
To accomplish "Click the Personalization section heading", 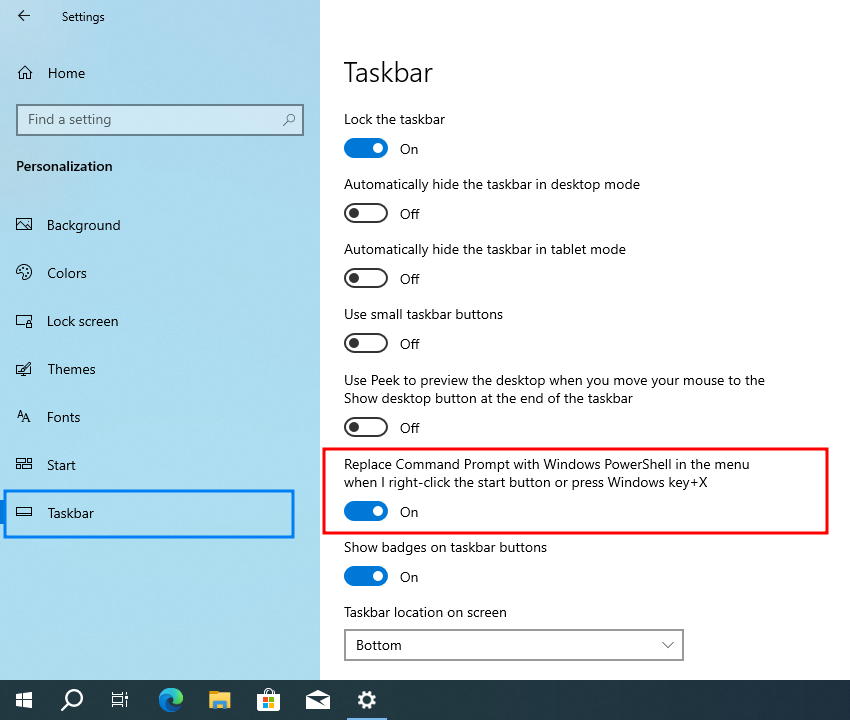I will click(64, 166).
